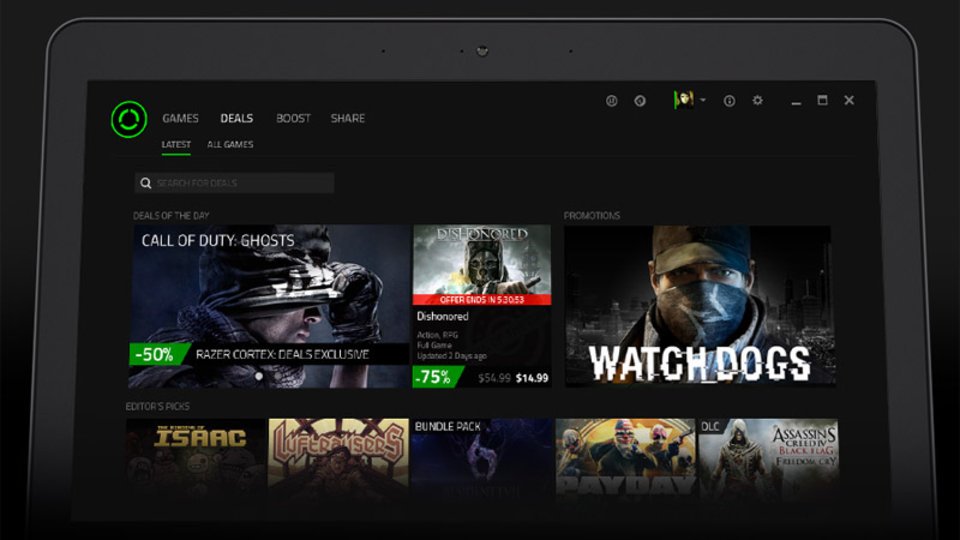Open the Call of Duty: Ghosts banner
The image size is (960, 540).
tap(269, 306)
